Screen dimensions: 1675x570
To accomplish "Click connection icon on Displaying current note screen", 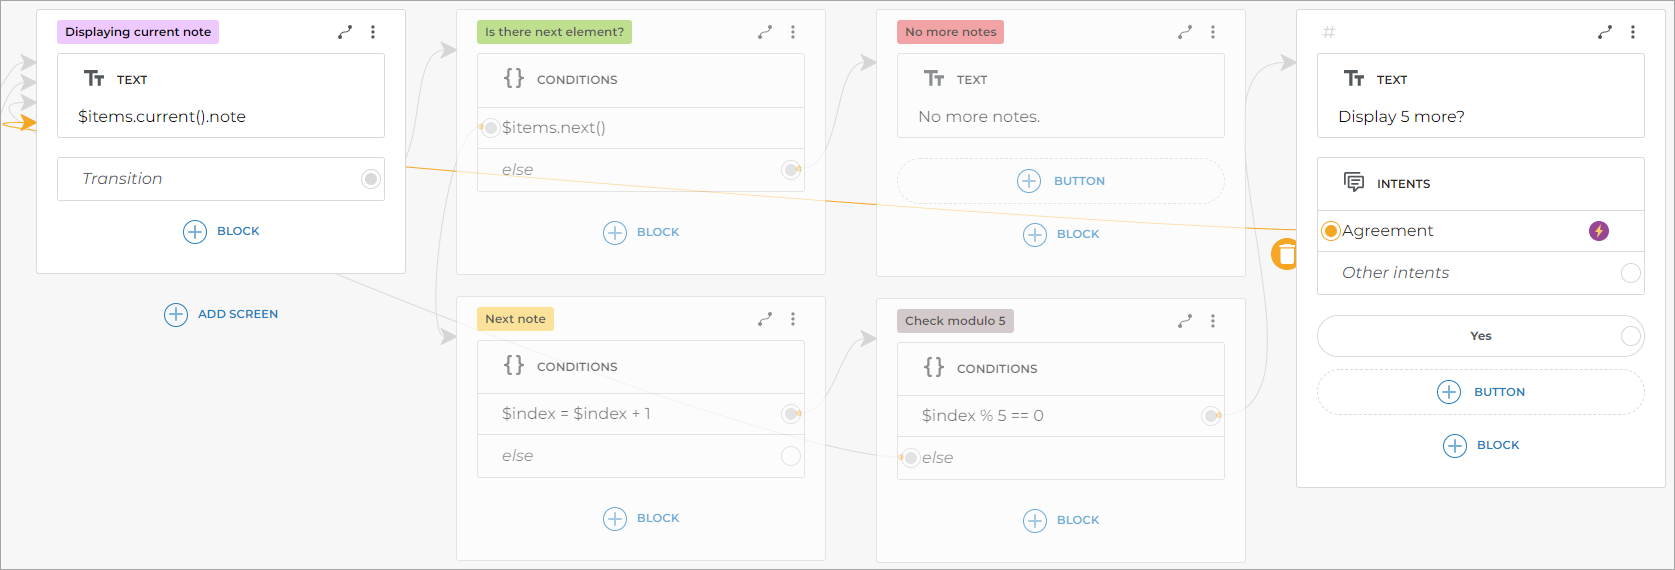I will click(x=345, y=32).
